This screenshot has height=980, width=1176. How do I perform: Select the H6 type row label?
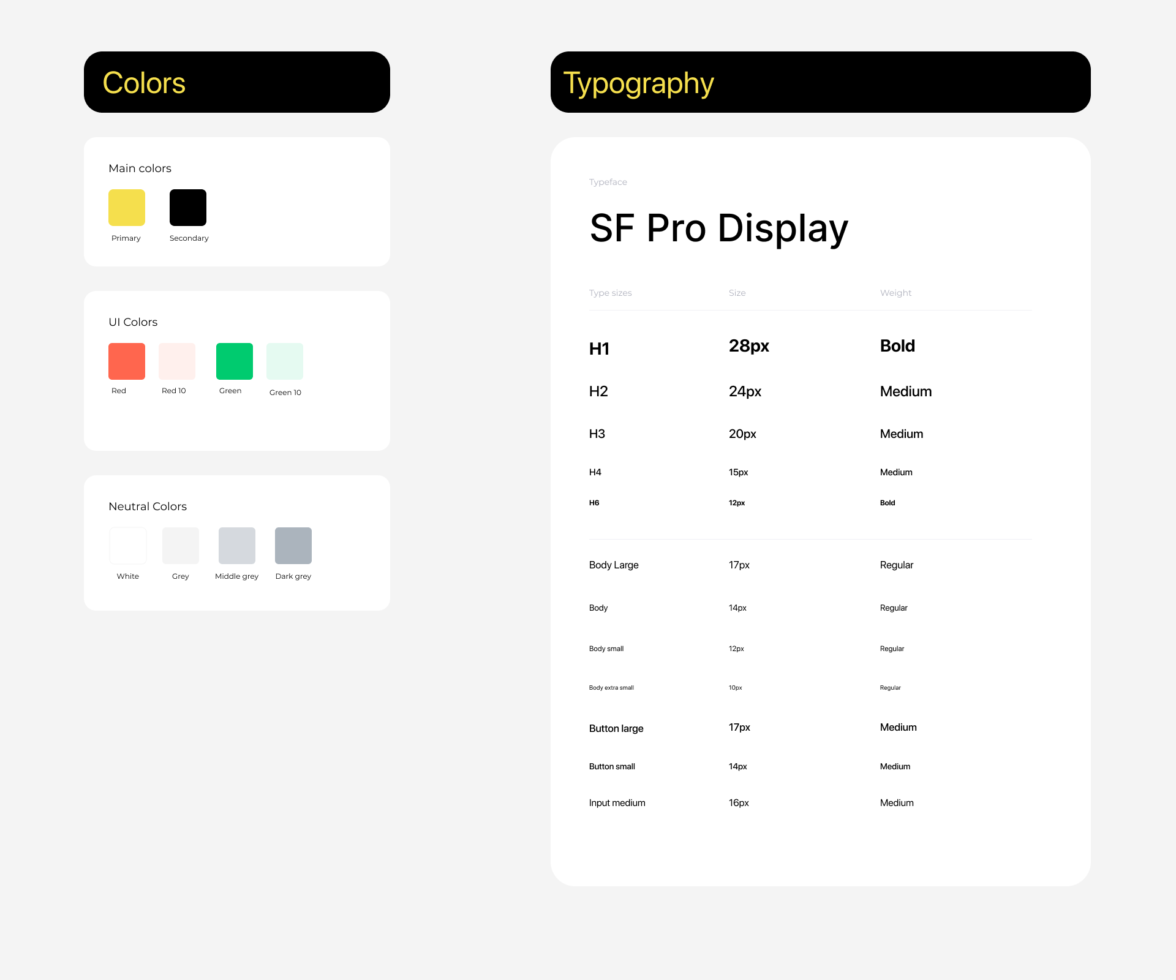click(594, 502)
